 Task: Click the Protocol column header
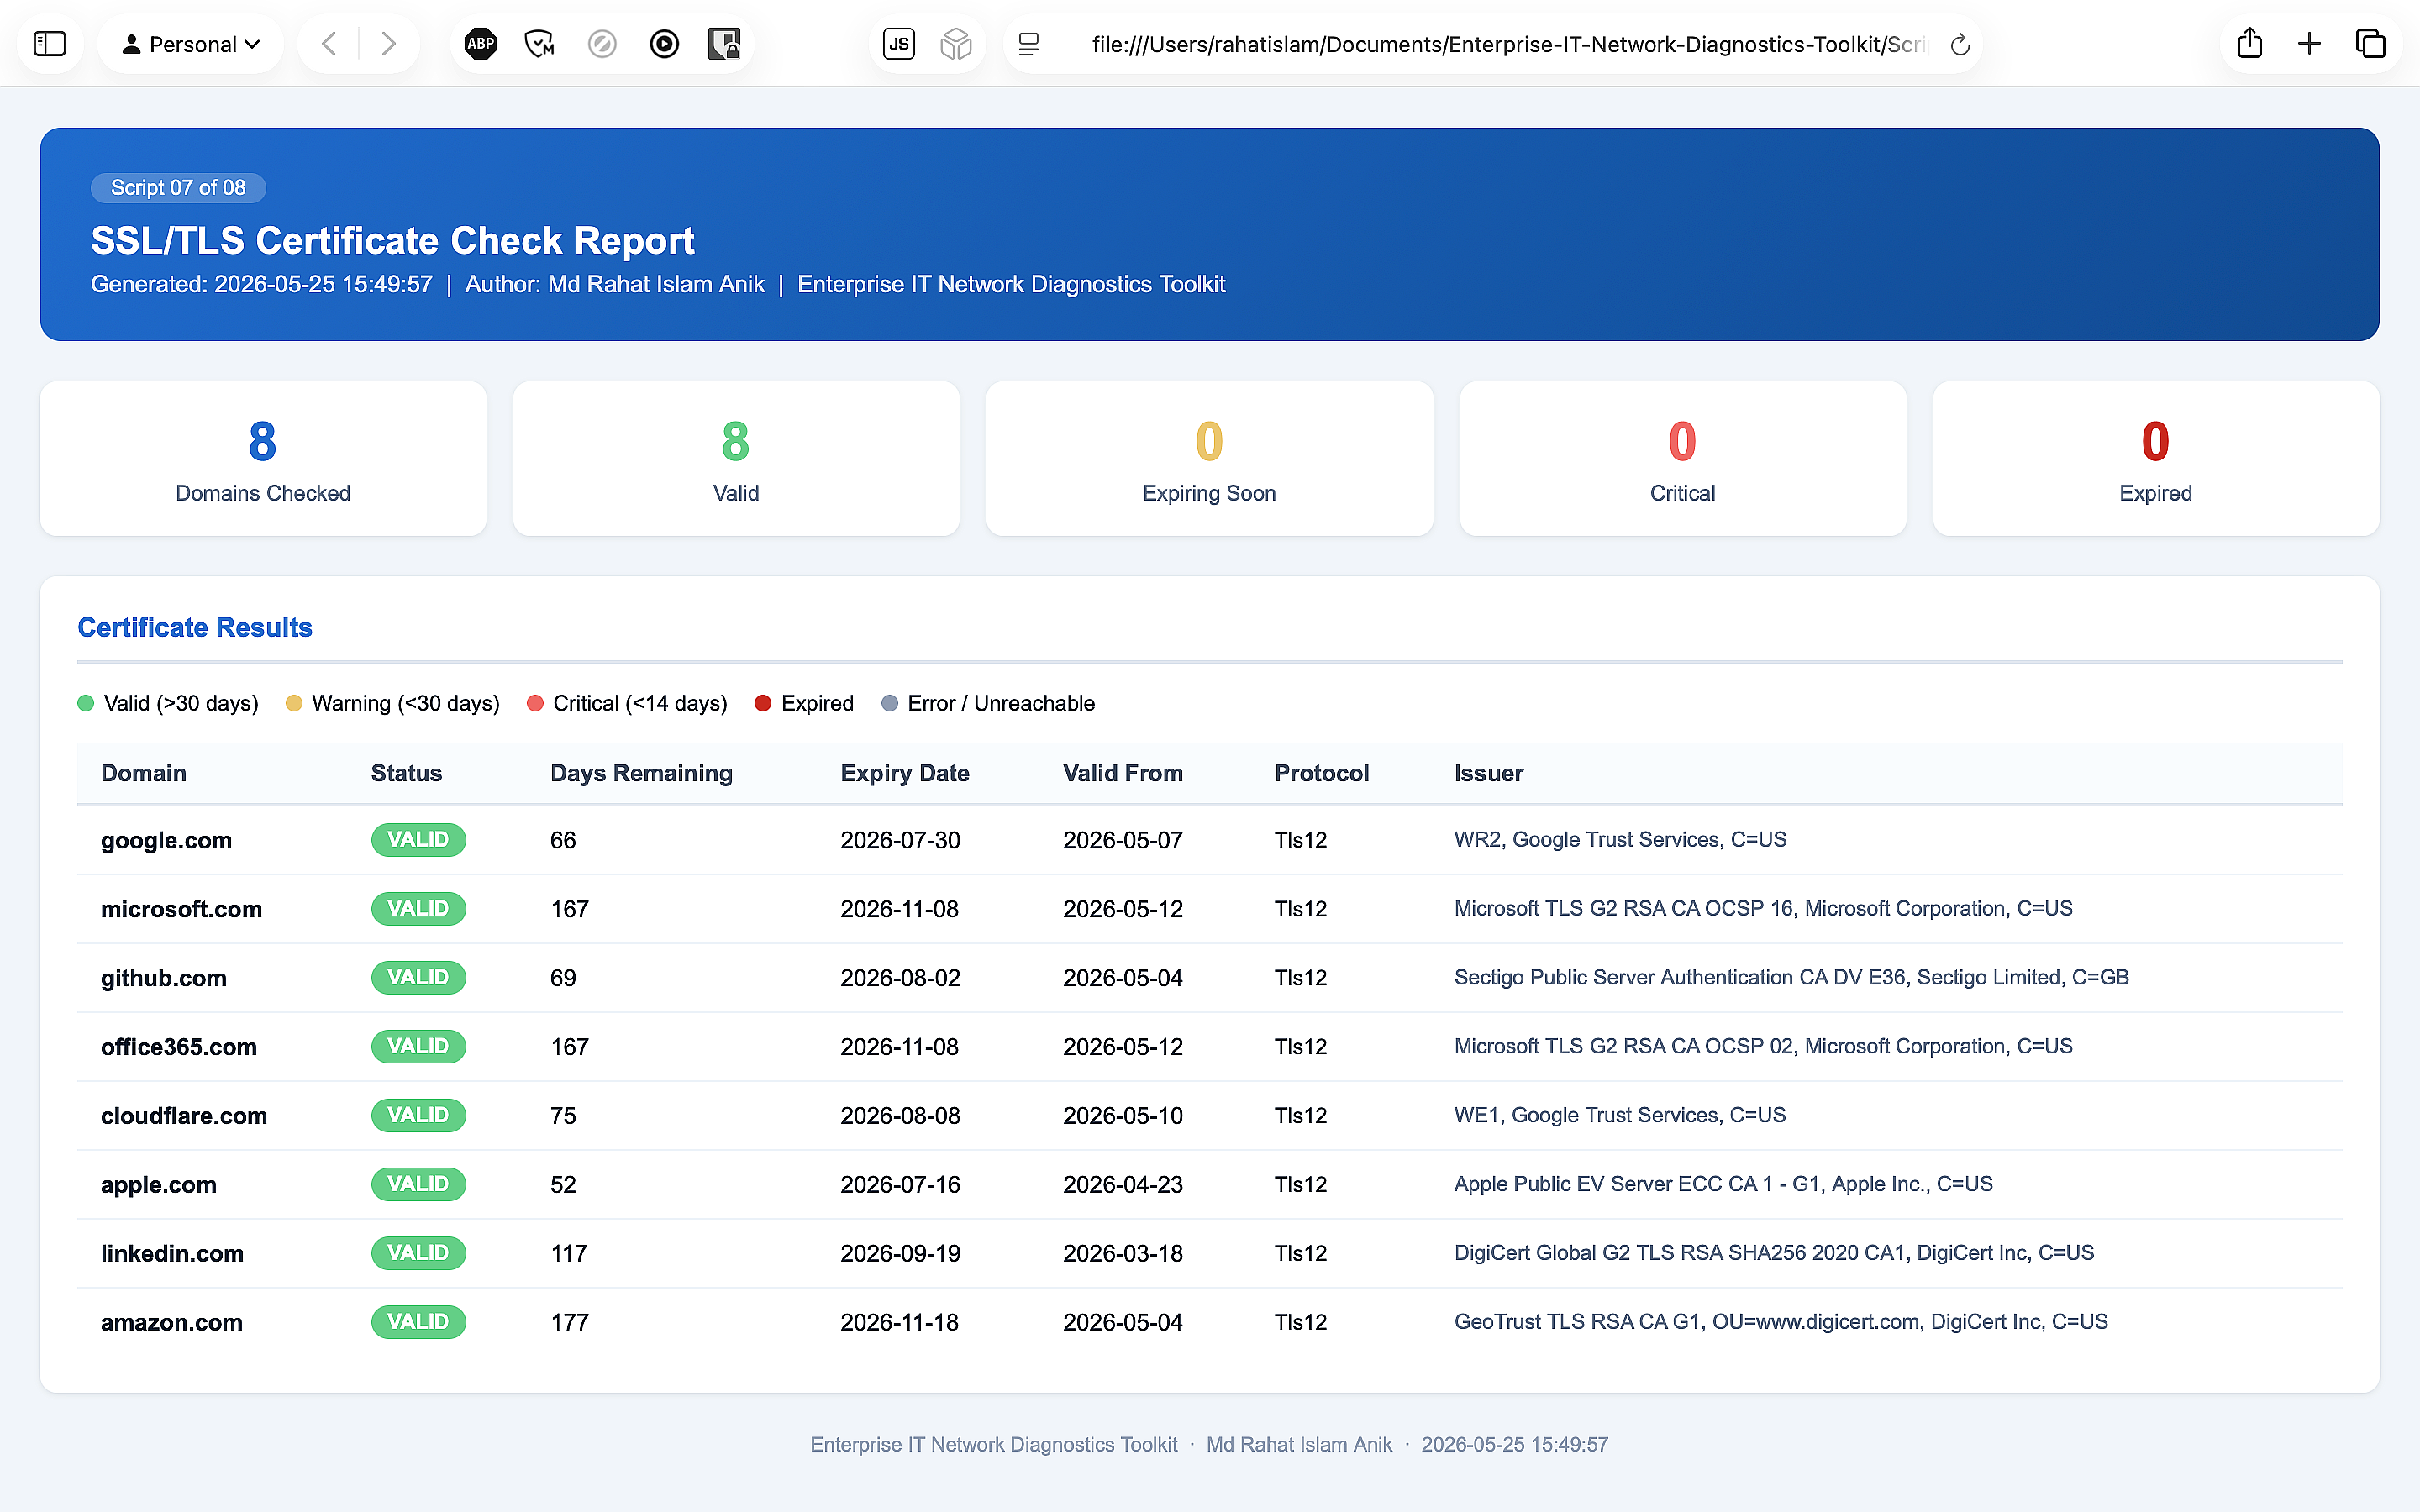[x=1322, y=774]
